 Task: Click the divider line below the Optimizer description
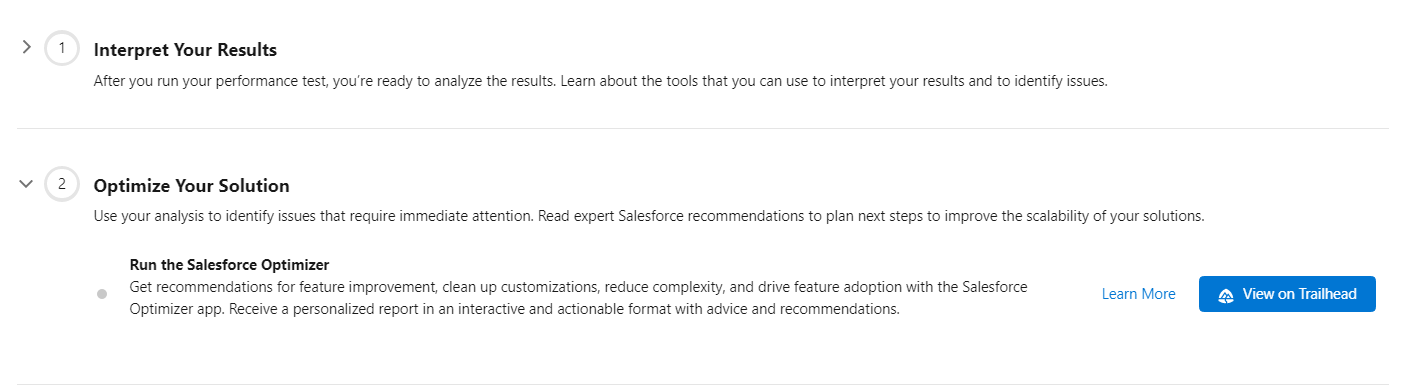click(703, 384)
